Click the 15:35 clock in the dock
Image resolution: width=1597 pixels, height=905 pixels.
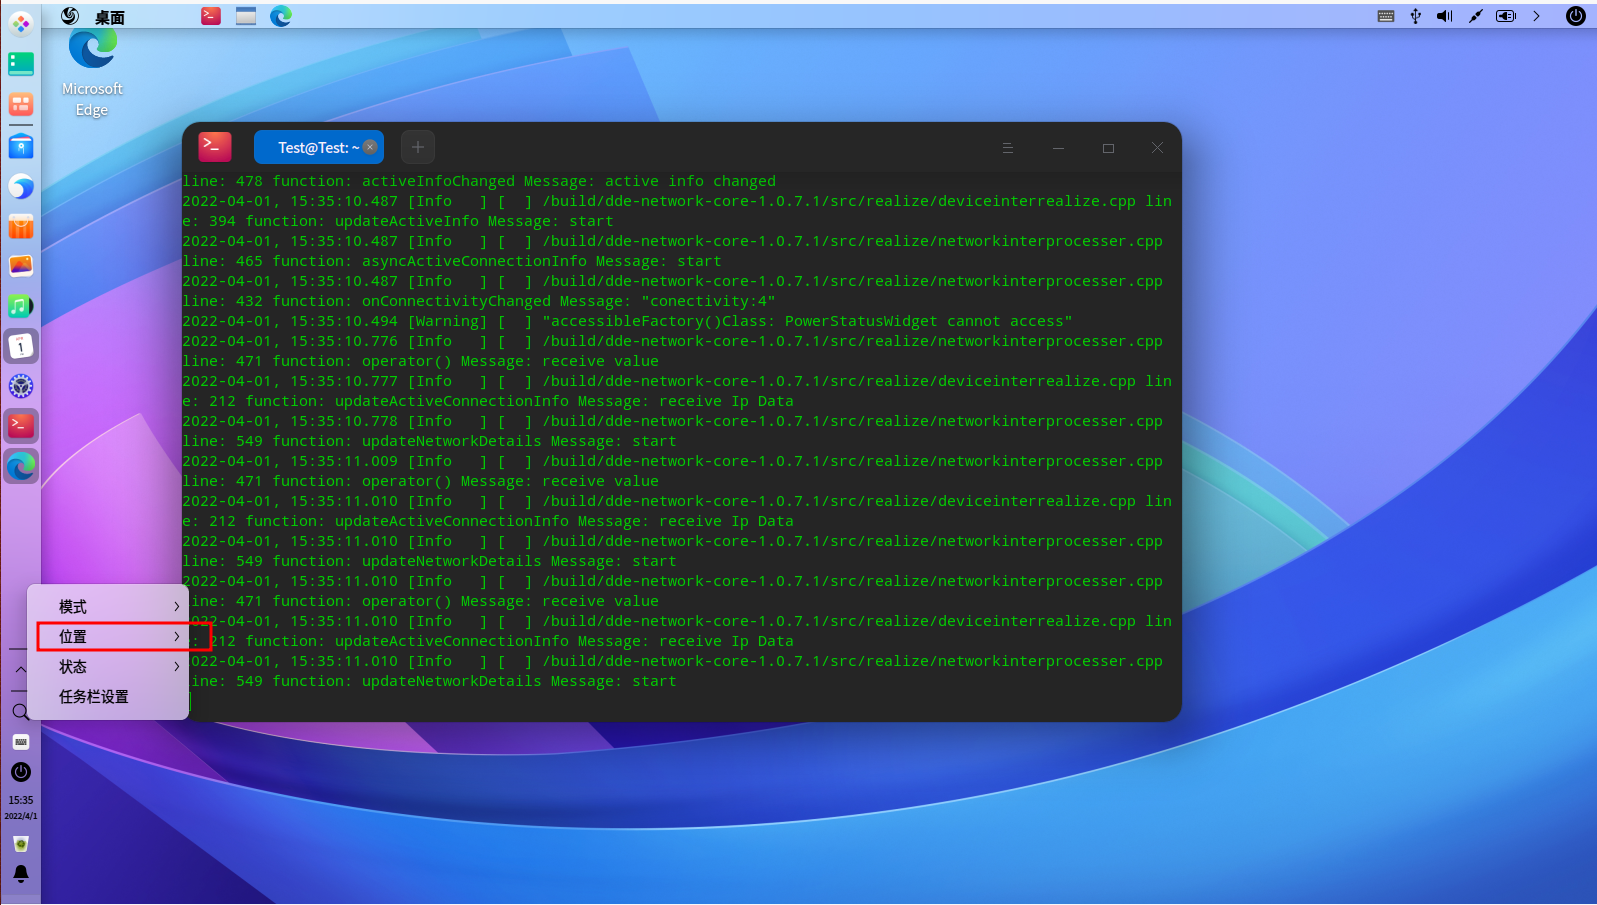pos(21,800)
